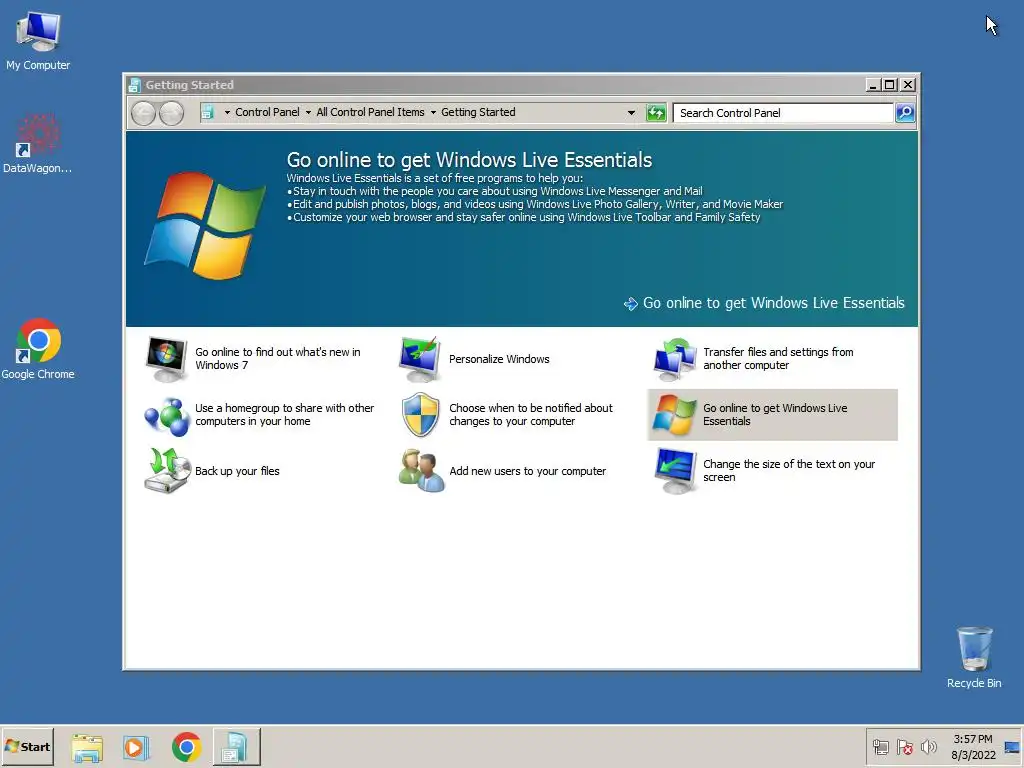
Task: Select 'Go online to get Windows Live Essentials' list text
Action: pos(775,415)
